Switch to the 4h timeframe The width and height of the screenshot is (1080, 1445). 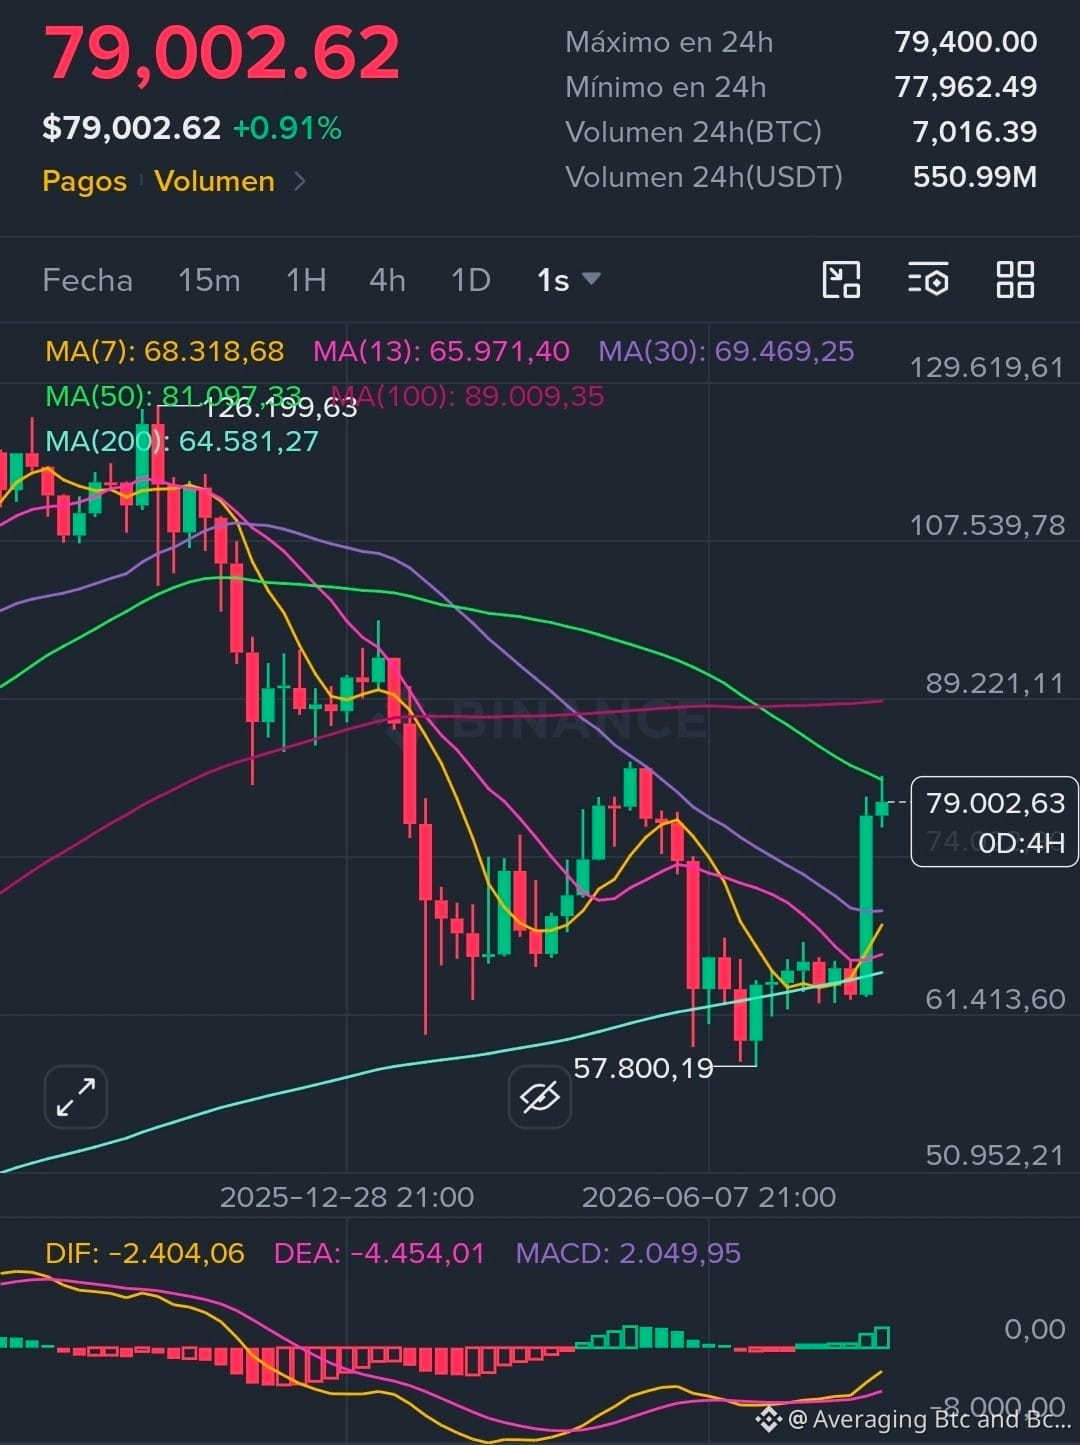coord(387,280)
